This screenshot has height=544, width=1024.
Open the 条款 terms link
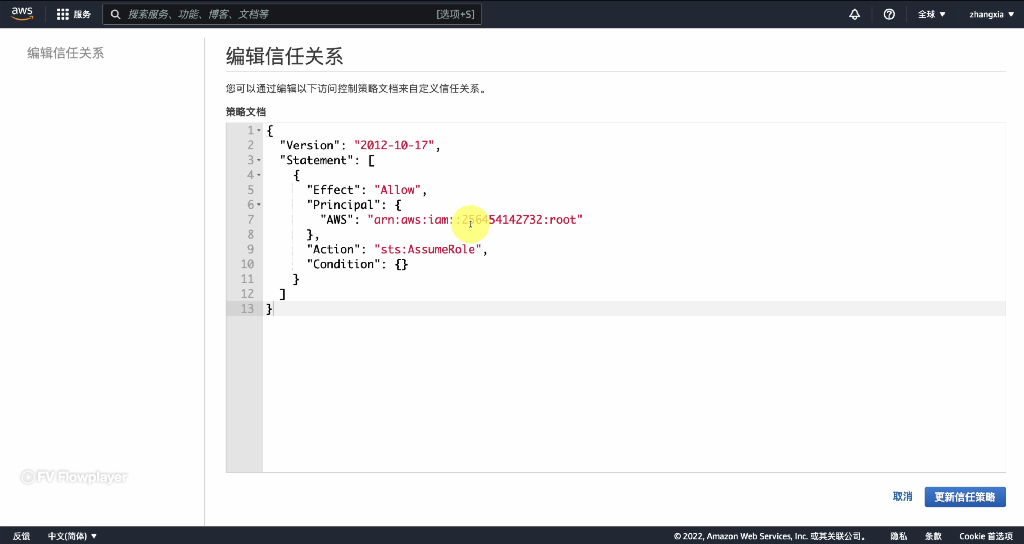click(x=933, y=536)
